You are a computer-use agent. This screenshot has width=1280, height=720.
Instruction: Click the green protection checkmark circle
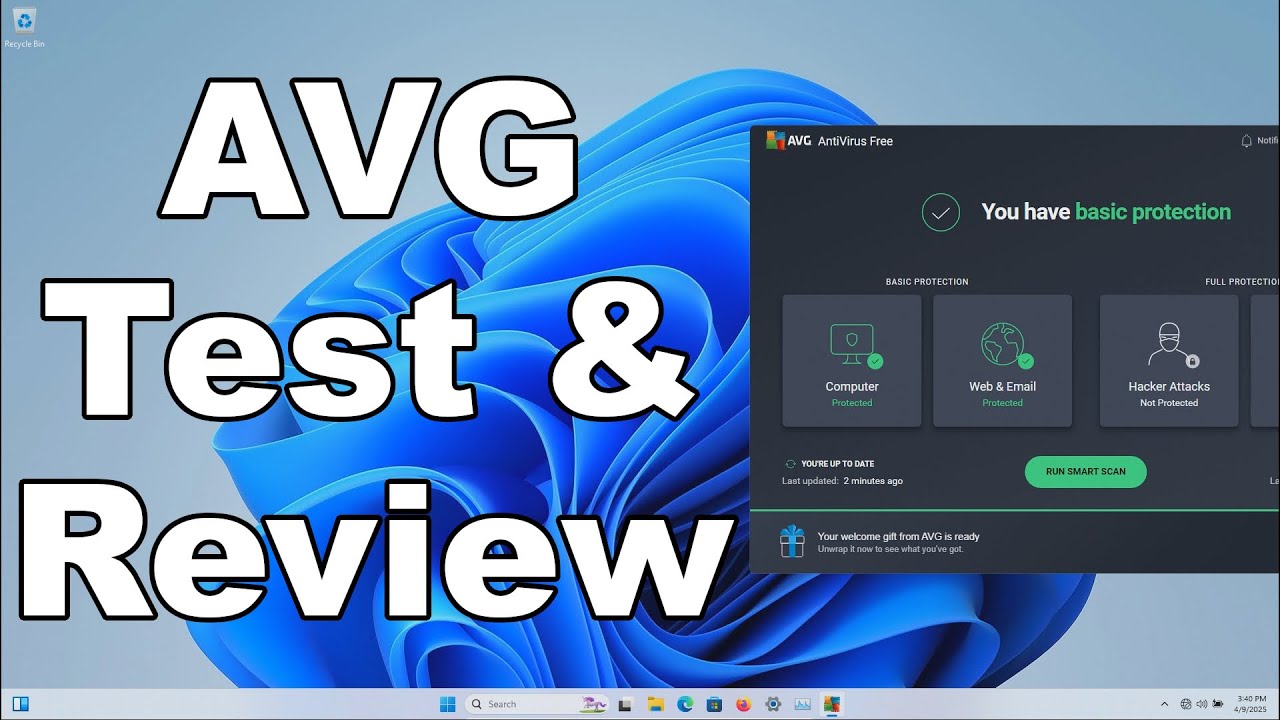(940, 212)
